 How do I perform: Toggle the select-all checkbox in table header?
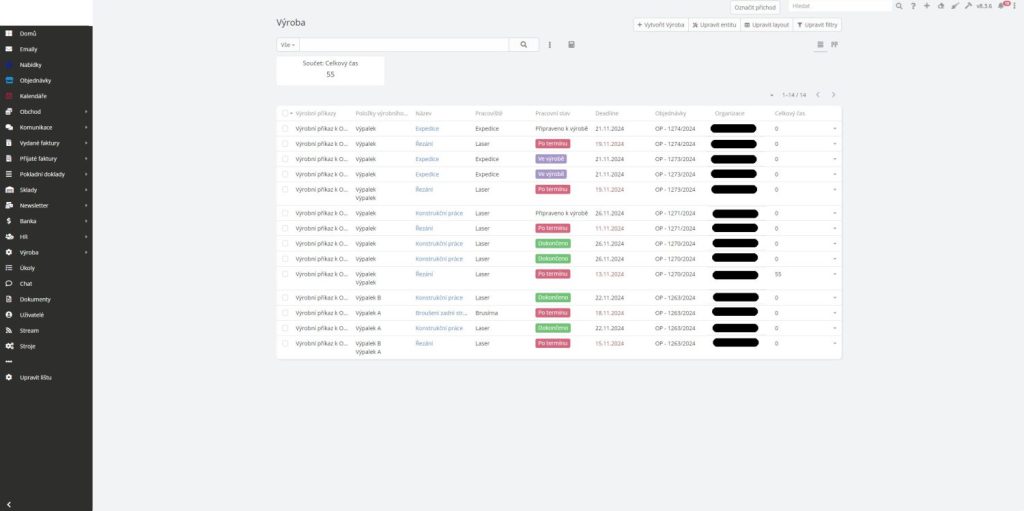click(285, 114)
